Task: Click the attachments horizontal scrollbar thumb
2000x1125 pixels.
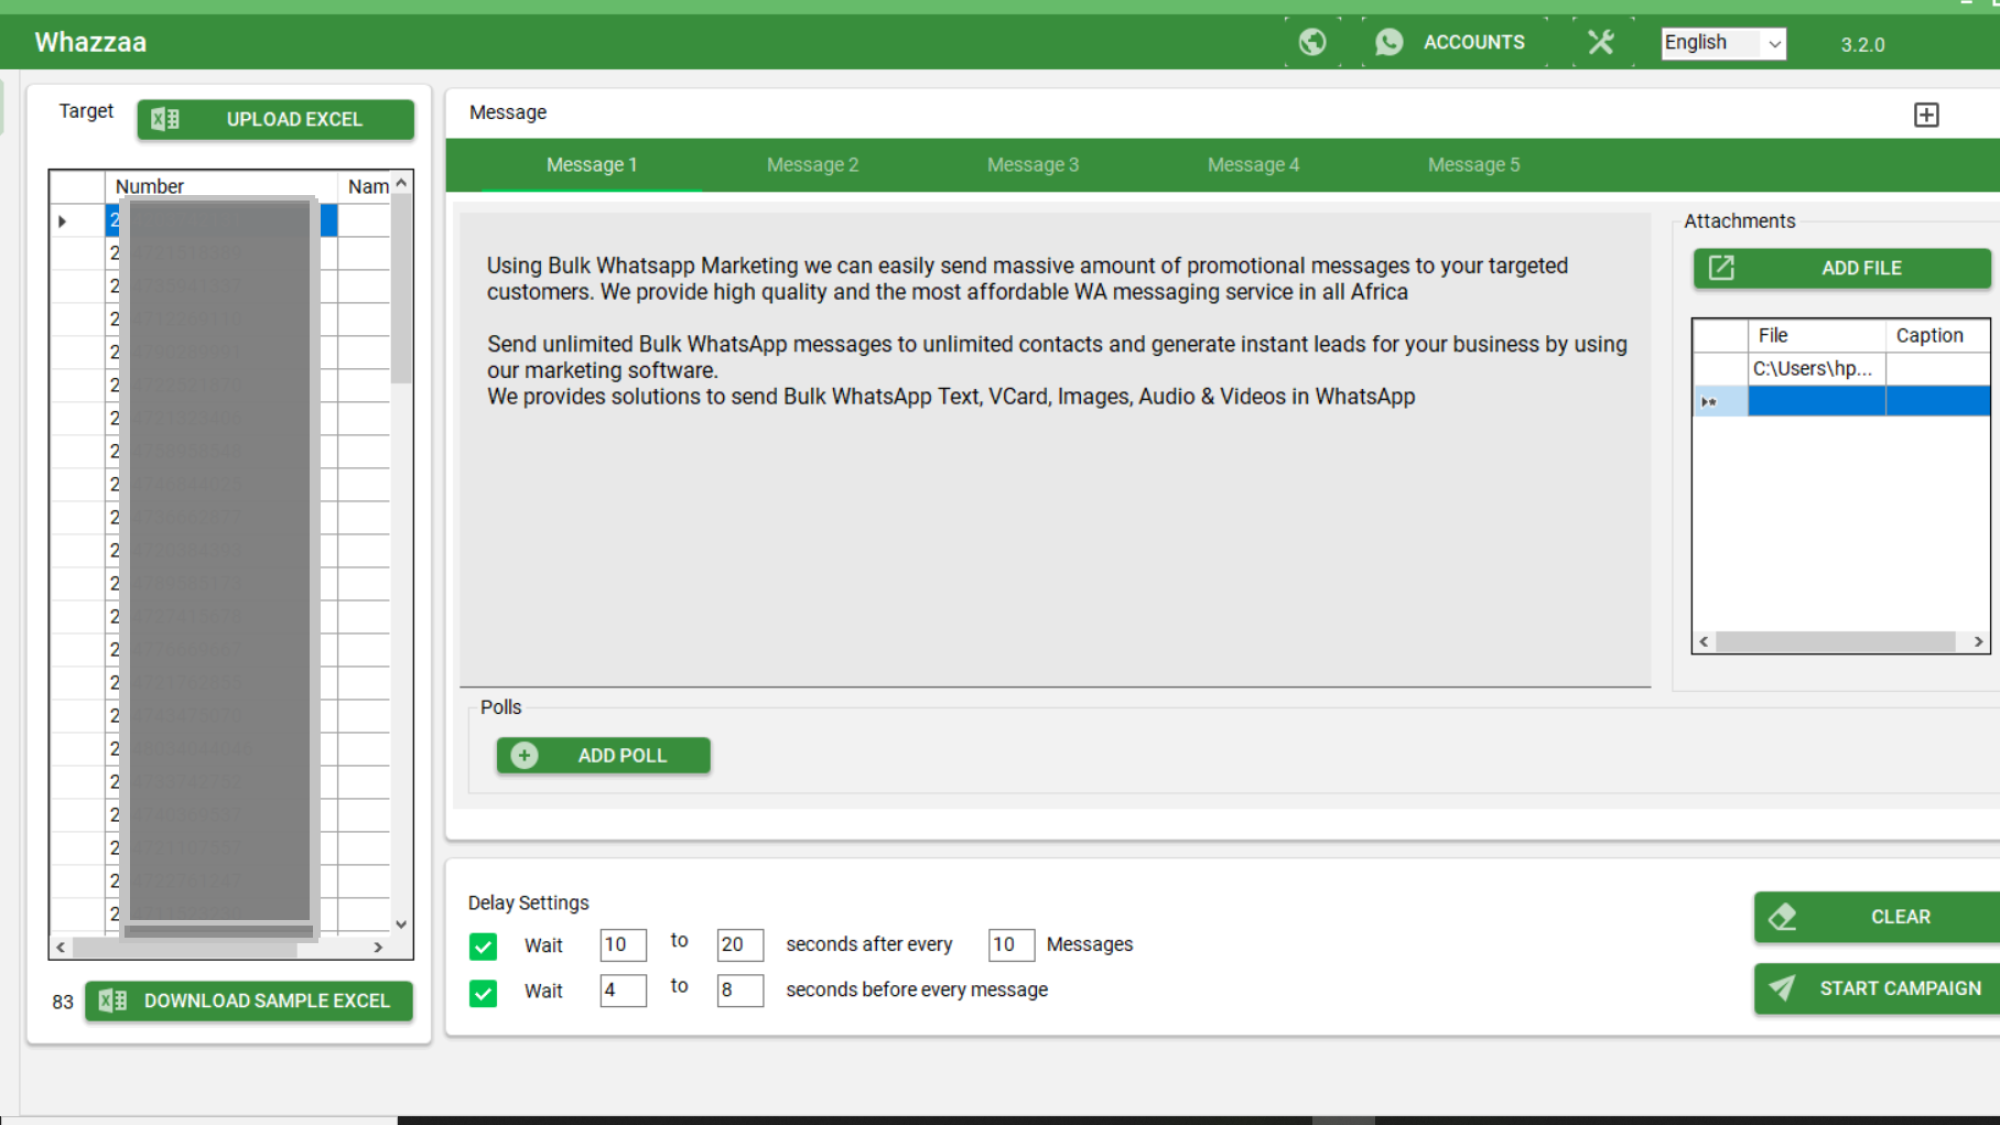Action: click(1835, 642)
